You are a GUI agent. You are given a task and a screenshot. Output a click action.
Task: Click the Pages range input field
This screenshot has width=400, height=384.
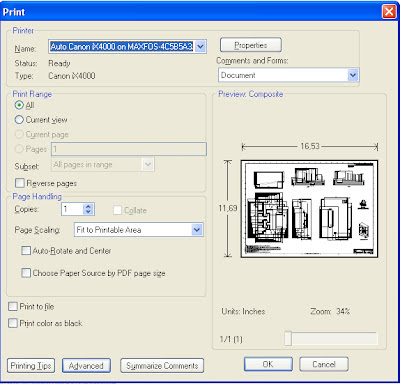pos(129,149)
